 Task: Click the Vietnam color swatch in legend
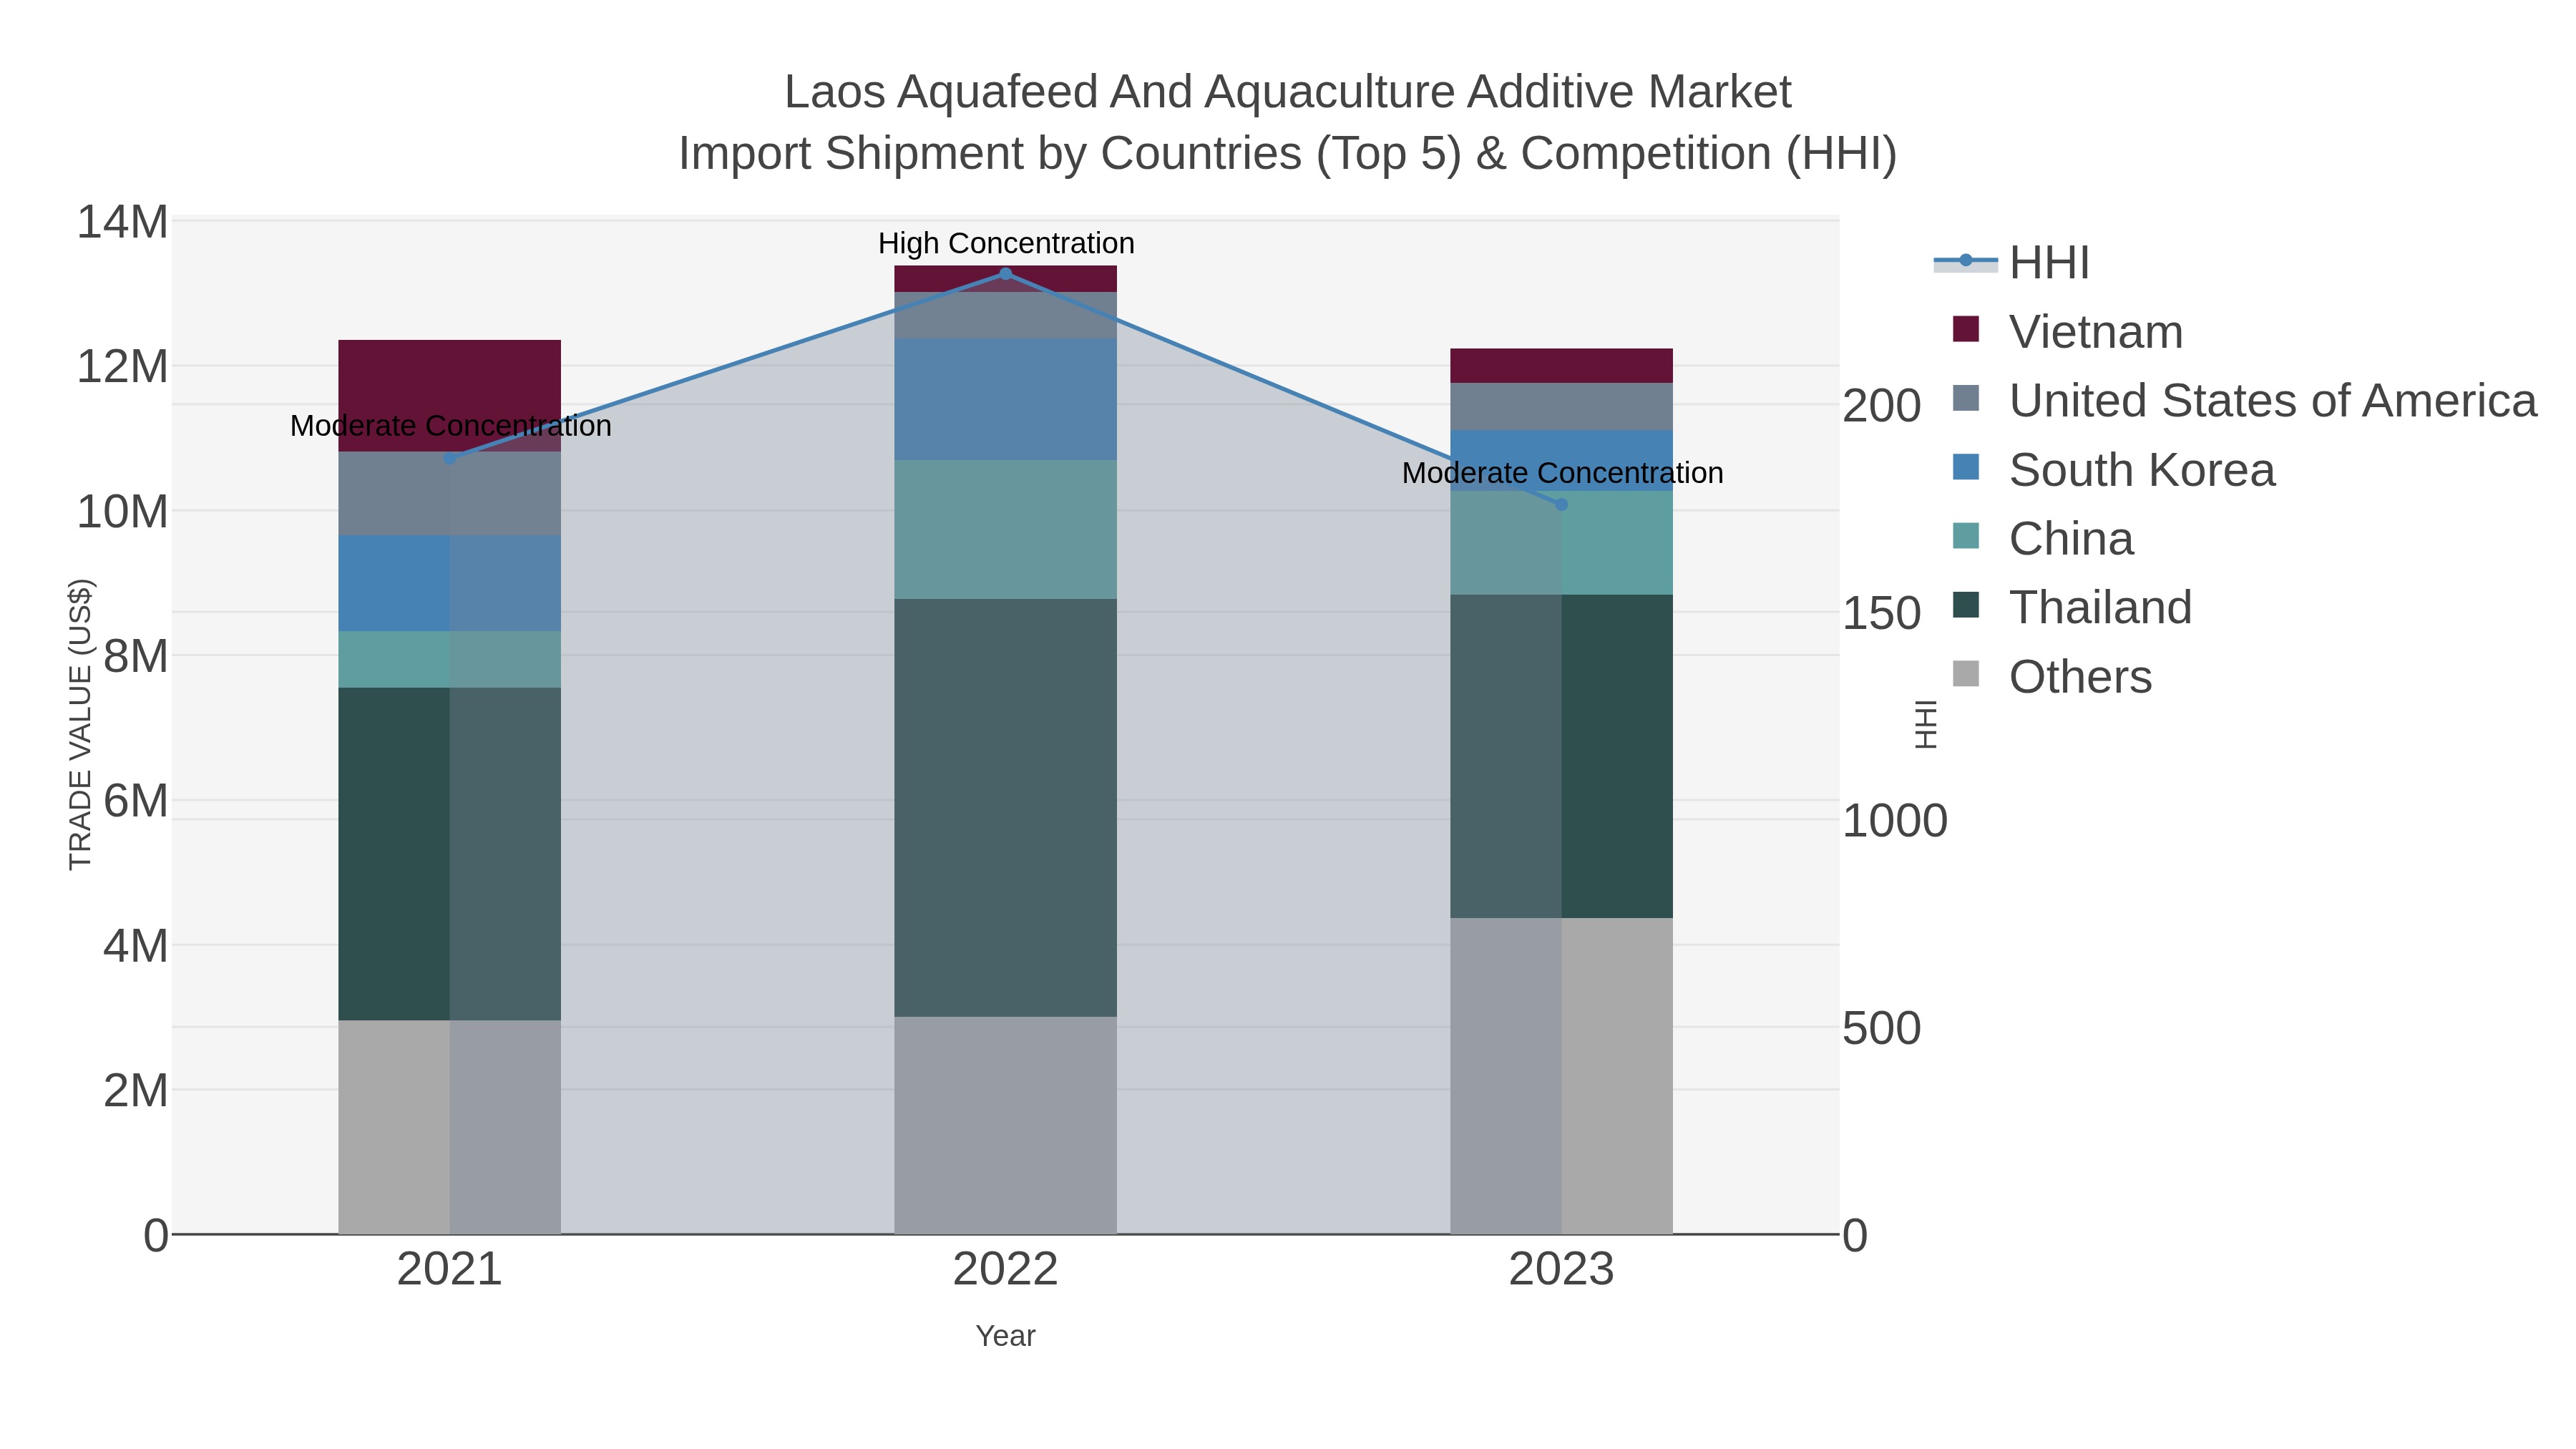1966,329
